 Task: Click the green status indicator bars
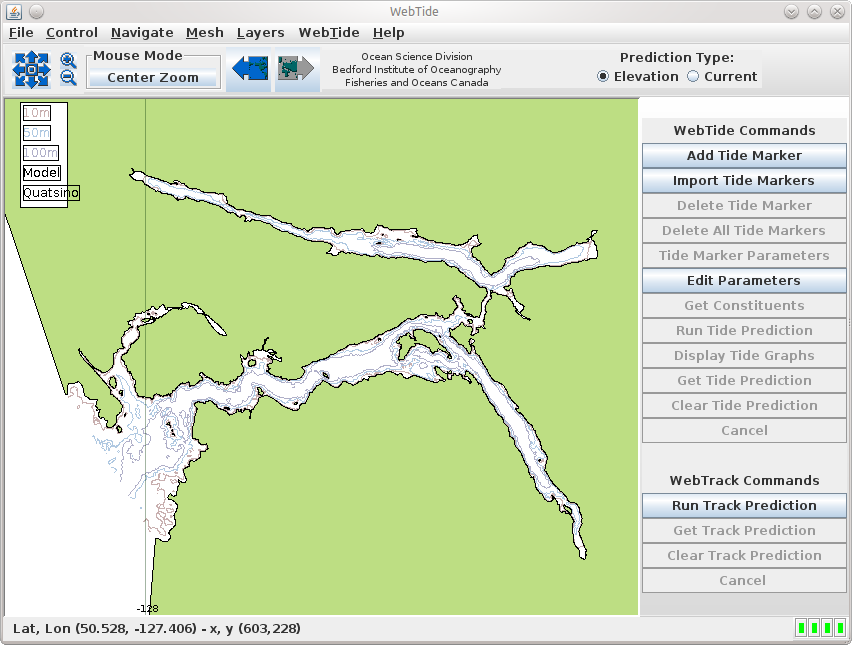tap(820, 628)
